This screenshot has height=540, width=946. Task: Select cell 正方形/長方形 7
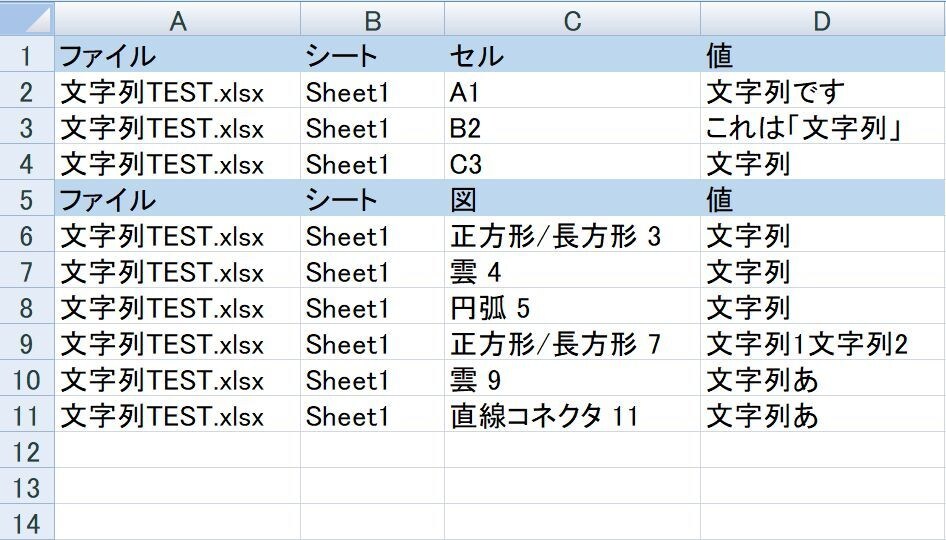tap(573, 342)
